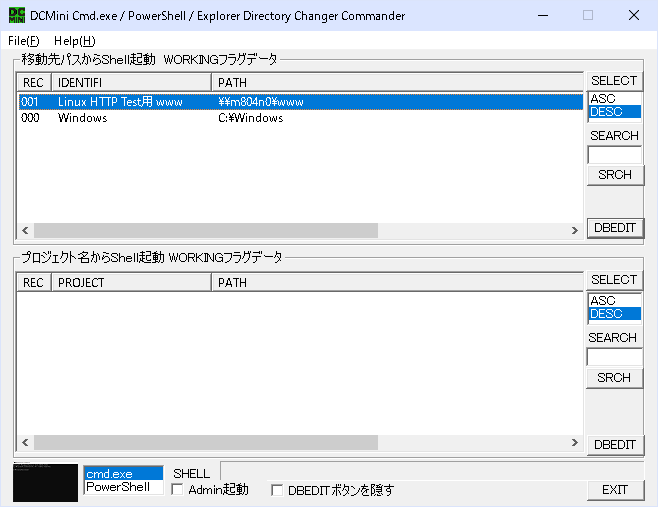Toggle the DBEDITボタンを隠す checkbox

277,490
